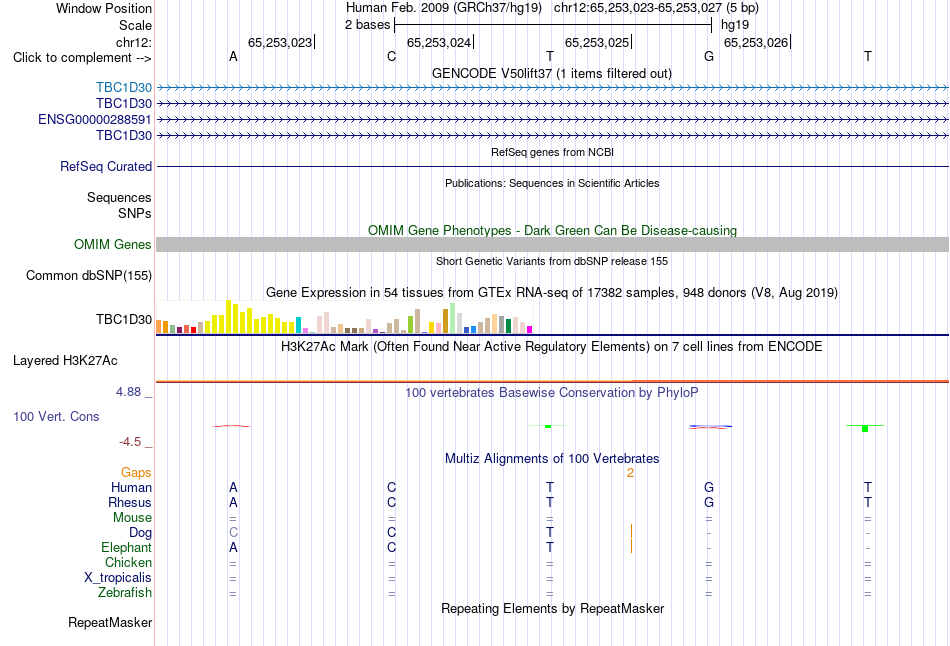950x646 pixels.
Task: Click the G base in the Rhesus row
Action: pos(709,502)
